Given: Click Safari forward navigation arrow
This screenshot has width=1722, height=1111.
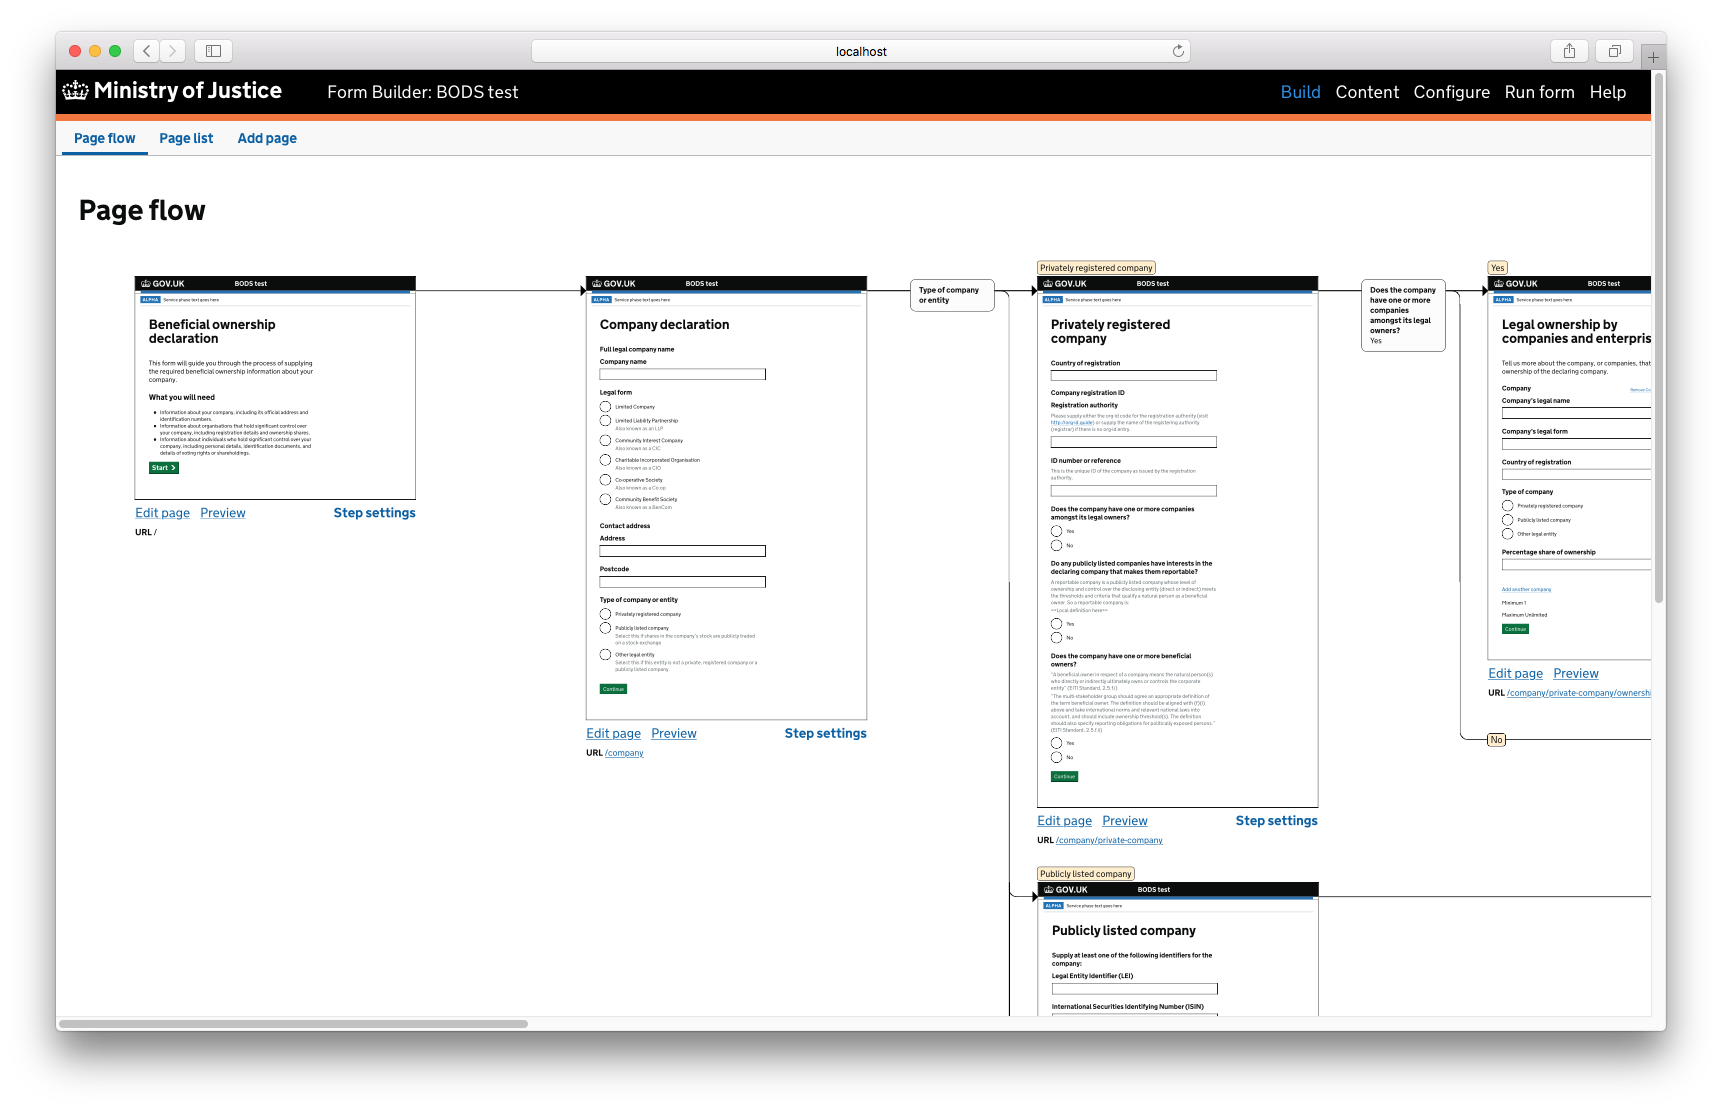Looking at the screenshot, I should 173,51.
